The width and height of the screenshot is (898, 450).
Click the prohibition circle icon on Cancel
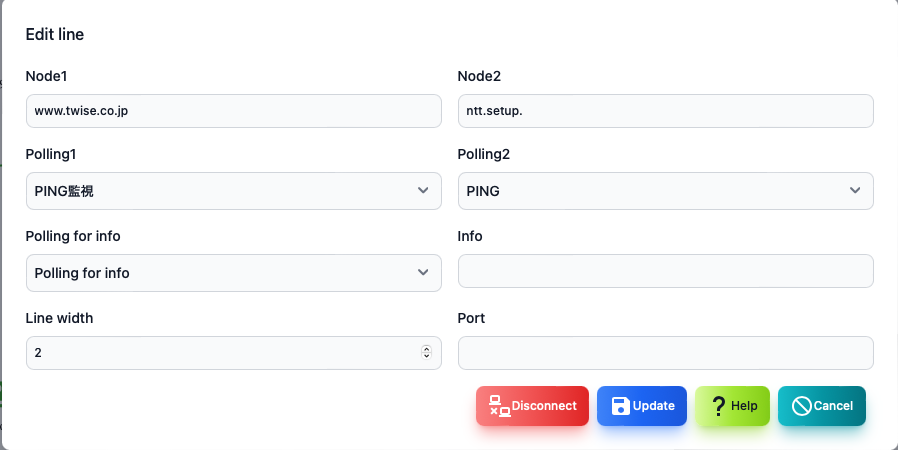[x=801, y=406]
